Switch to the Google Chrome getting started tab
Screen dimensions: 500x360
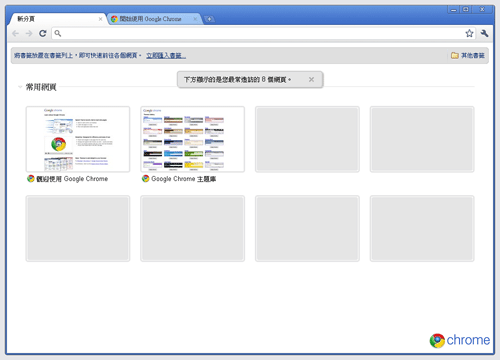pyautogui.click(x=150, y=19)
